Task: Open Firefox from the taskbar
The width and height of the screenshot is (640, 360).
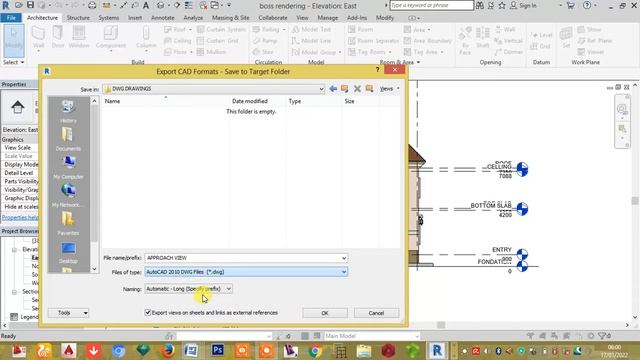Action: 167,350
